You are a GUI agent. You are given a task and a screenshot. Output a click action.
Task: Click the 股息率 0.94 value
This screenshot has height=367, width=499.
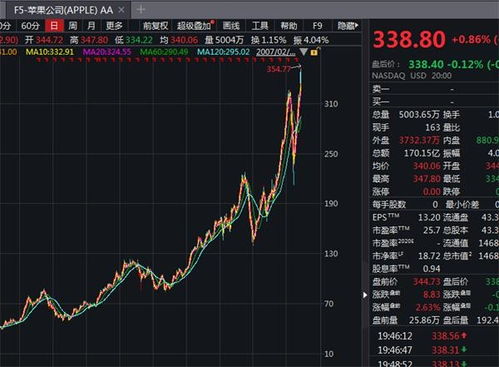click(x=431, y=269)
